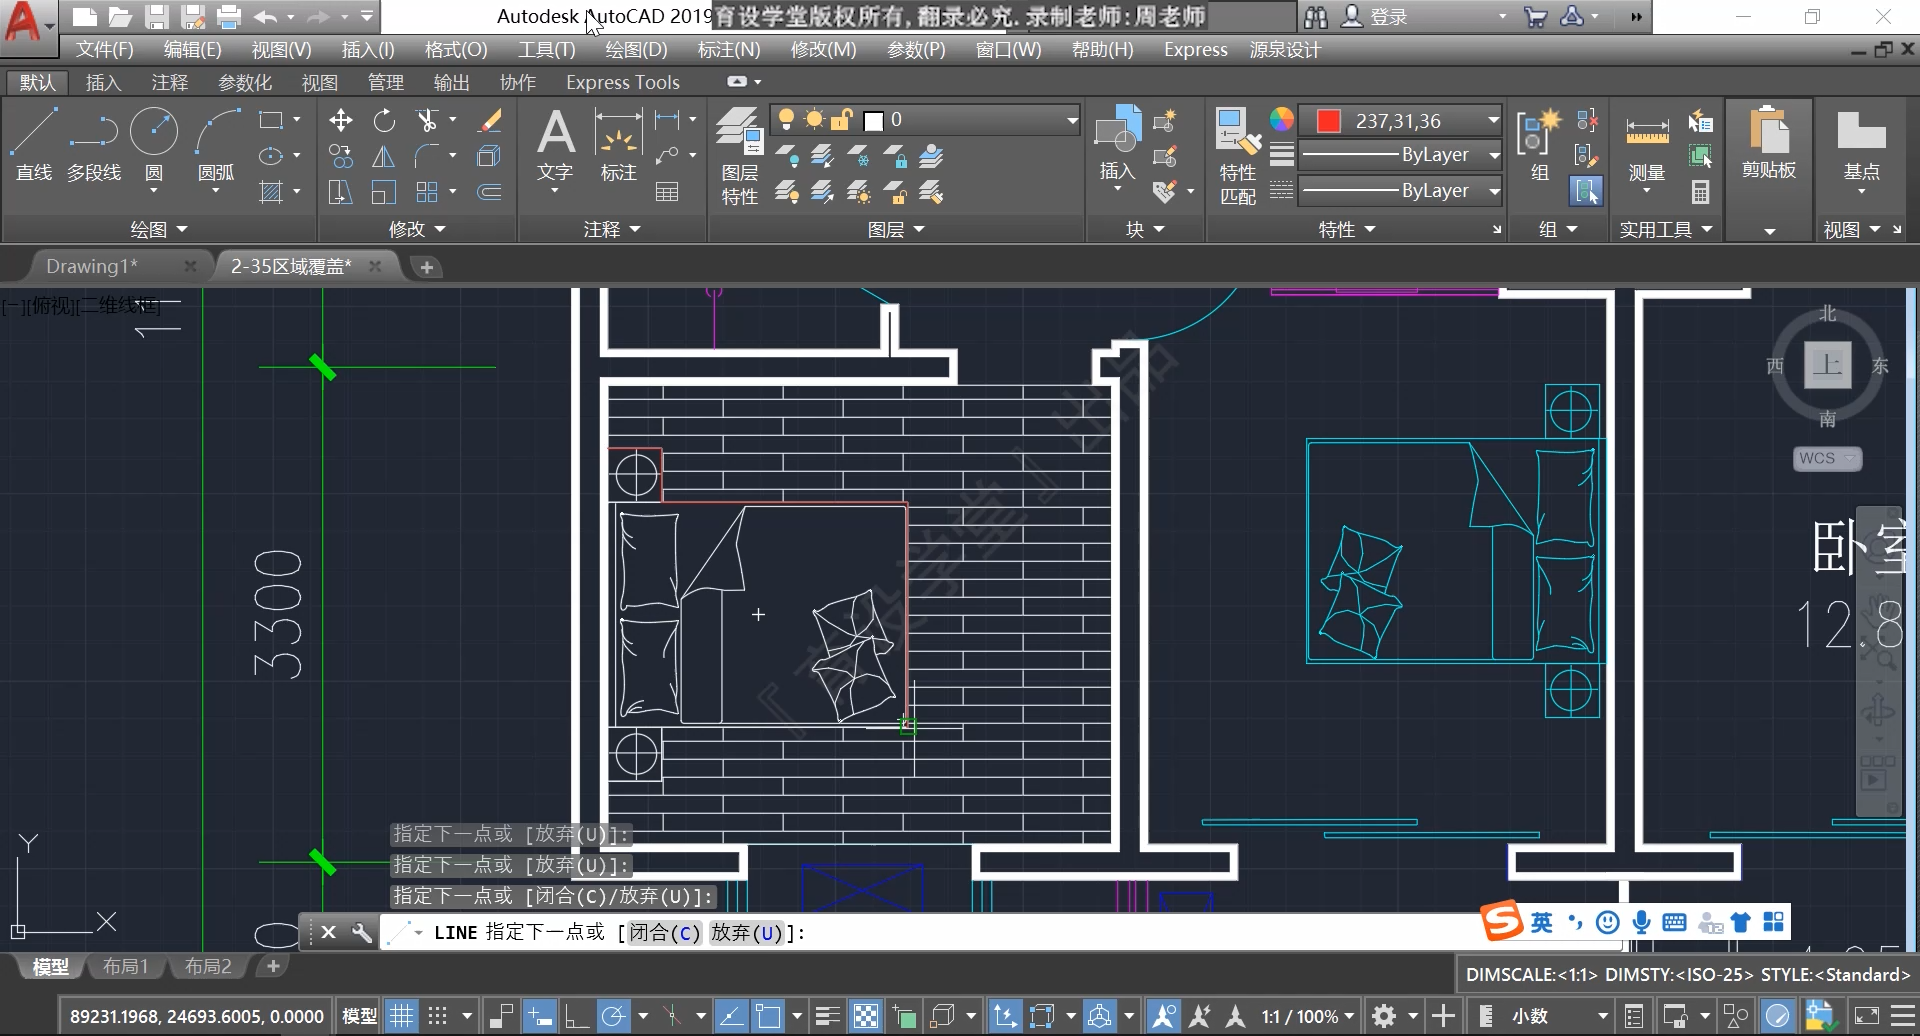The width and height of the screenshot is (1920, 1036).
Task: Toggle snap mode in status bar
Action: pyautogui.click(x=438, y=1016)
